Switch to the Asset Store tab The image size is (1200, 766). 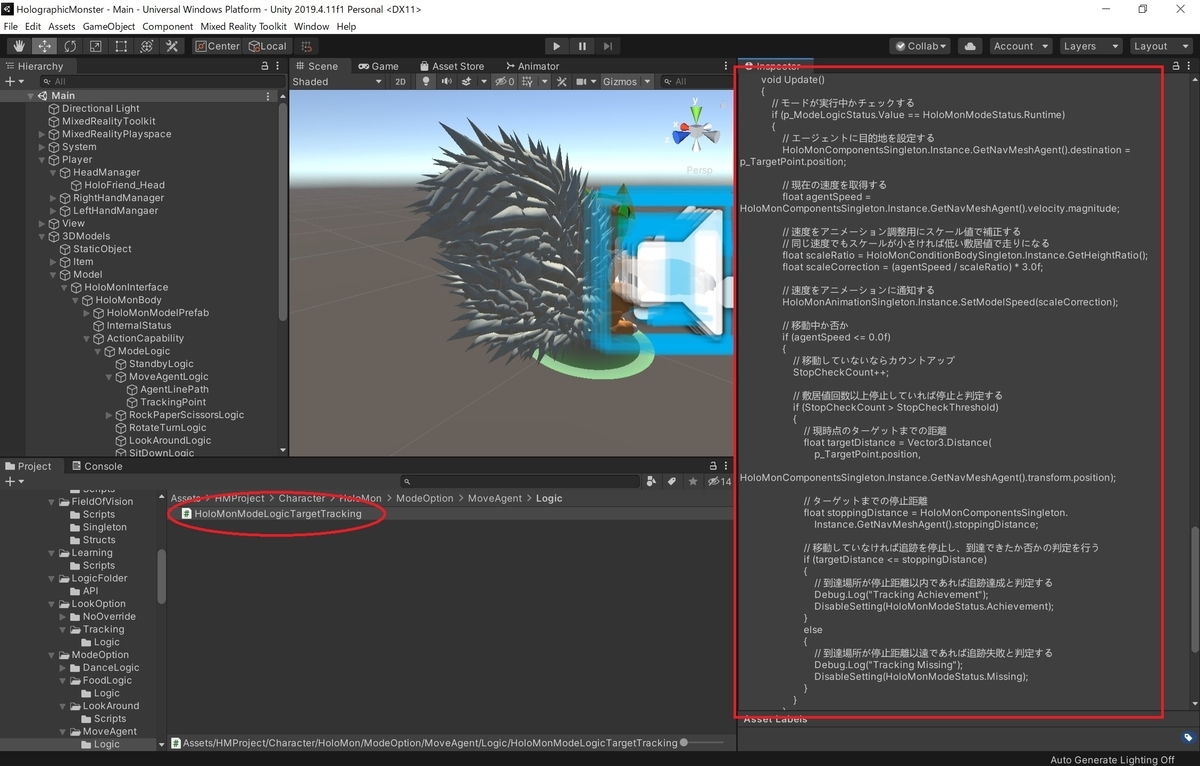[x=452, y=66]
